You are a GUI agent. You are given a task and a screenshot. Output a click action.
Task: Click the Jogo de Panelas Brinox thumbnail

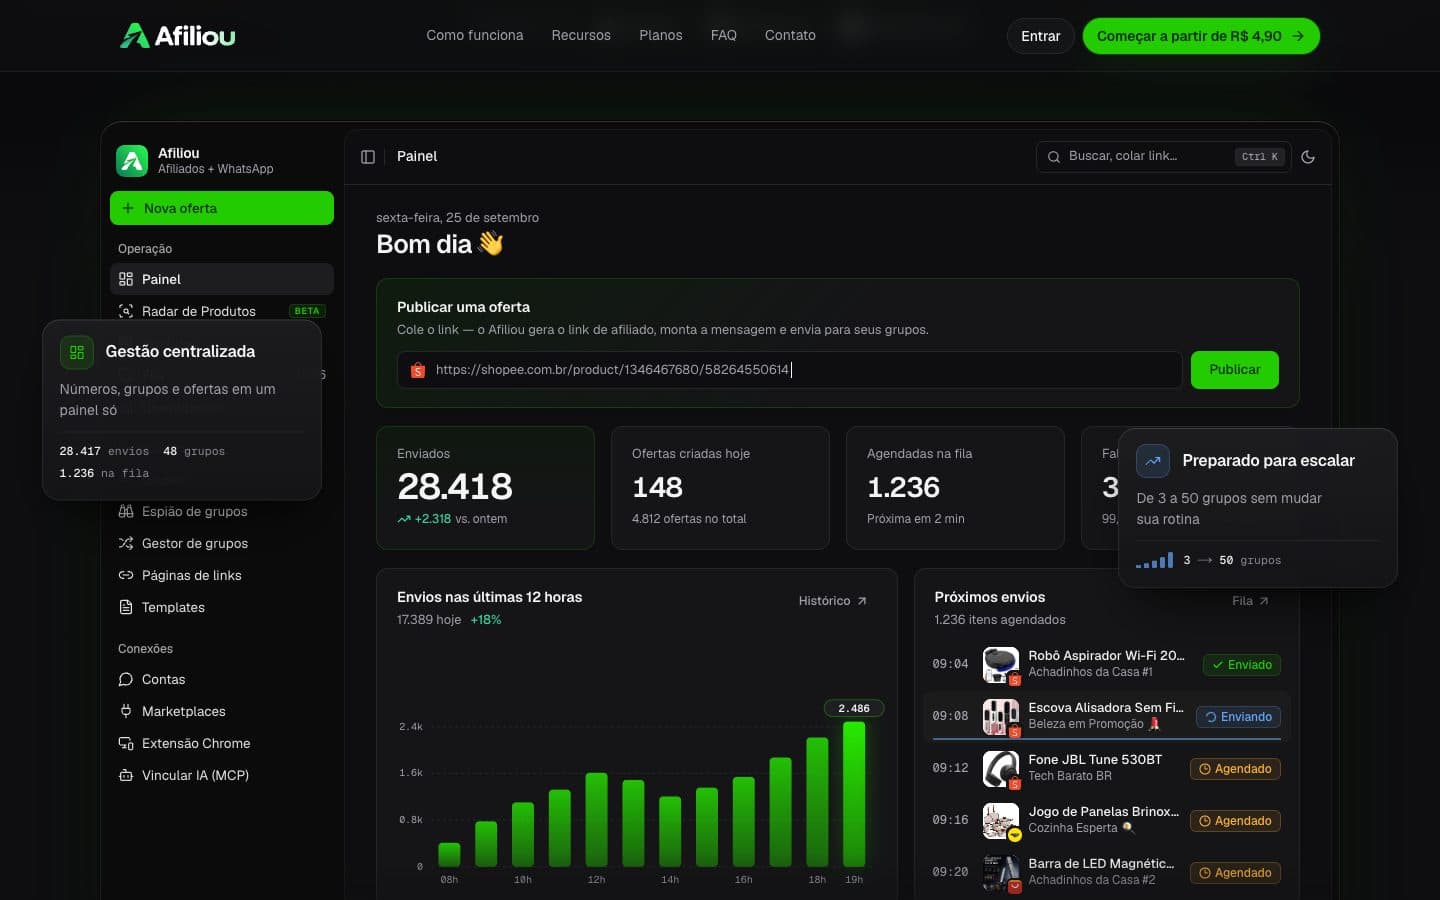pyautogui.click(x=1001, y=821)
